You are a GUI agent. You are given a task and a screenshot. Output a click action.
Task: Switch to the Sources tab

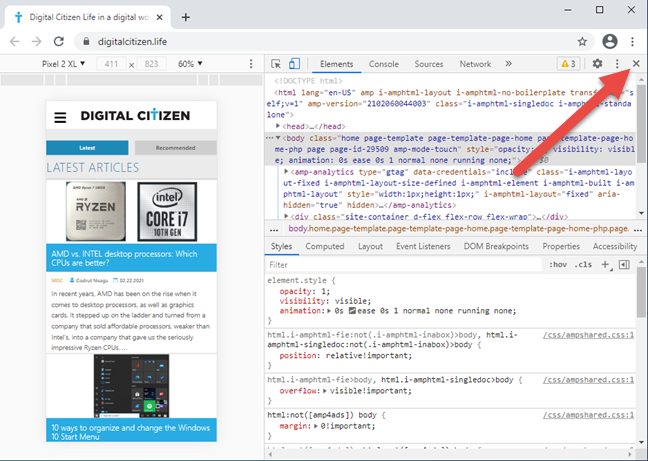click(429, 64)
